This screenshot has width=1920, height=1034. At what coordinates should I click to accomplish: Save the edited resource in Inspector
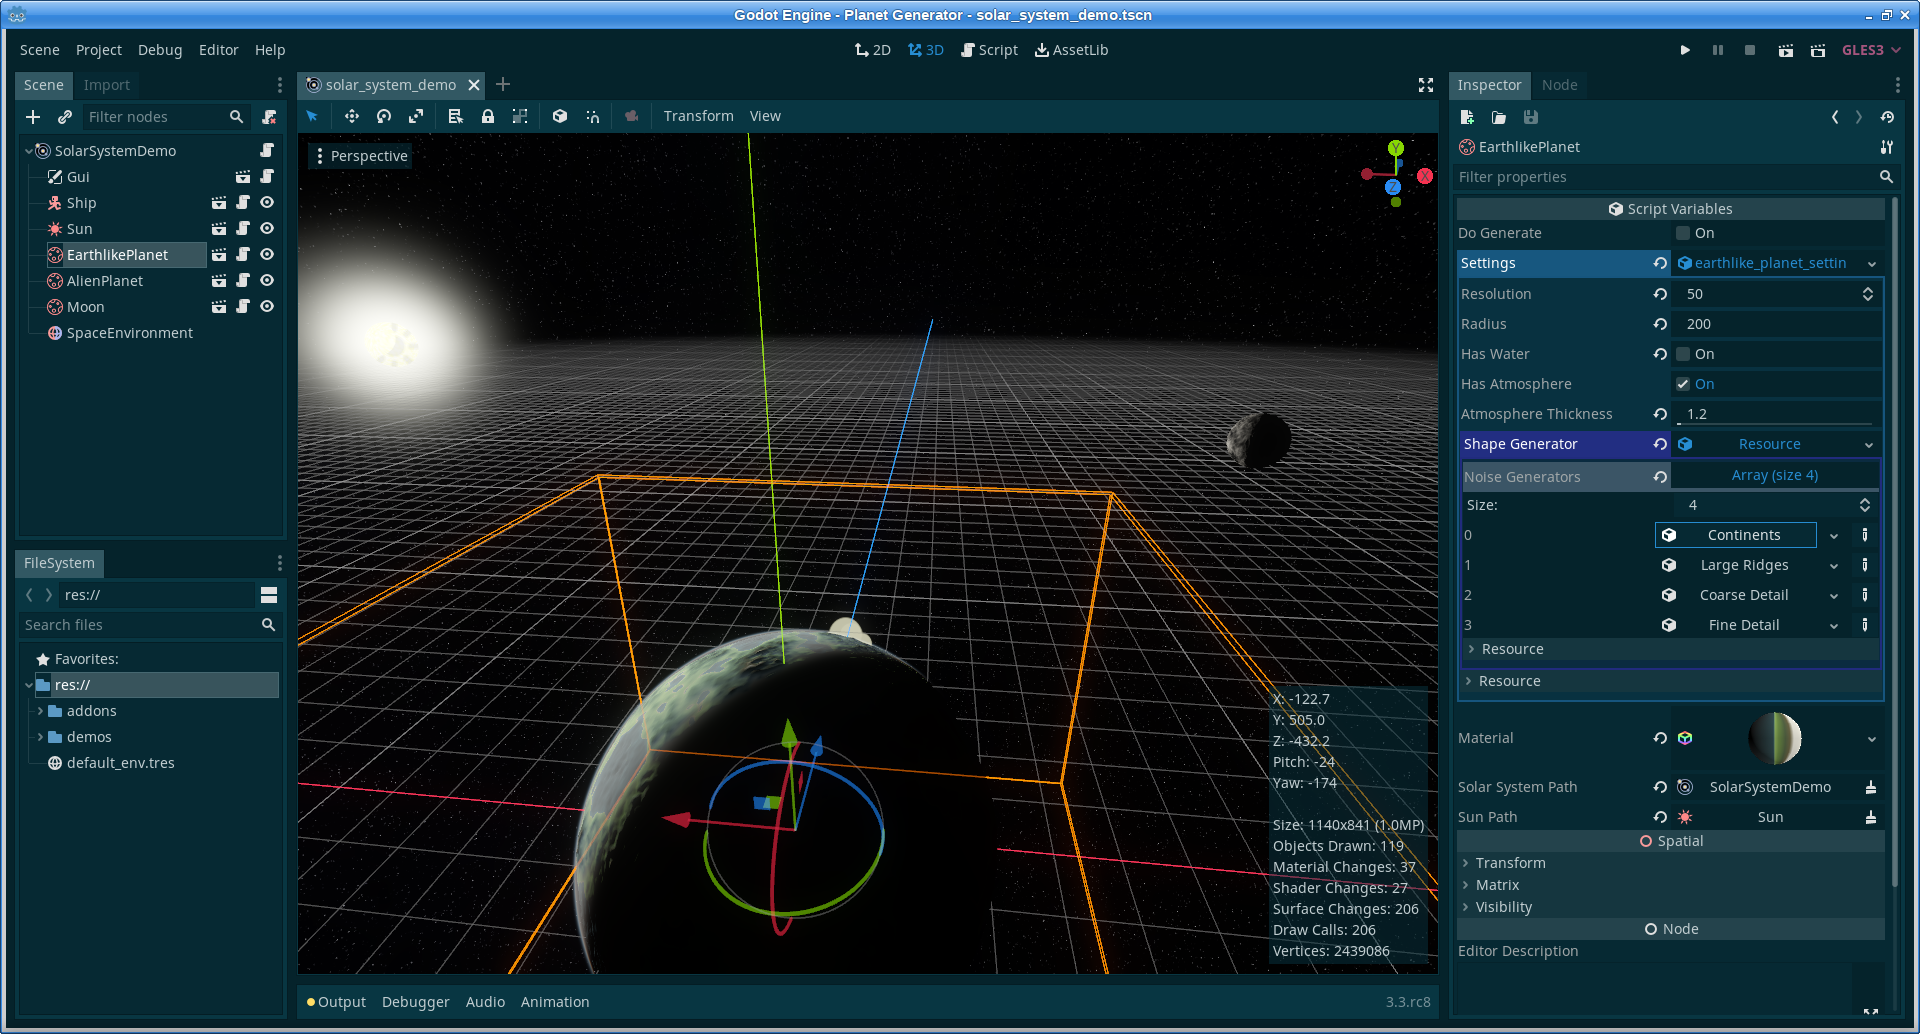pyautogui.click(x=1531, y=117)
